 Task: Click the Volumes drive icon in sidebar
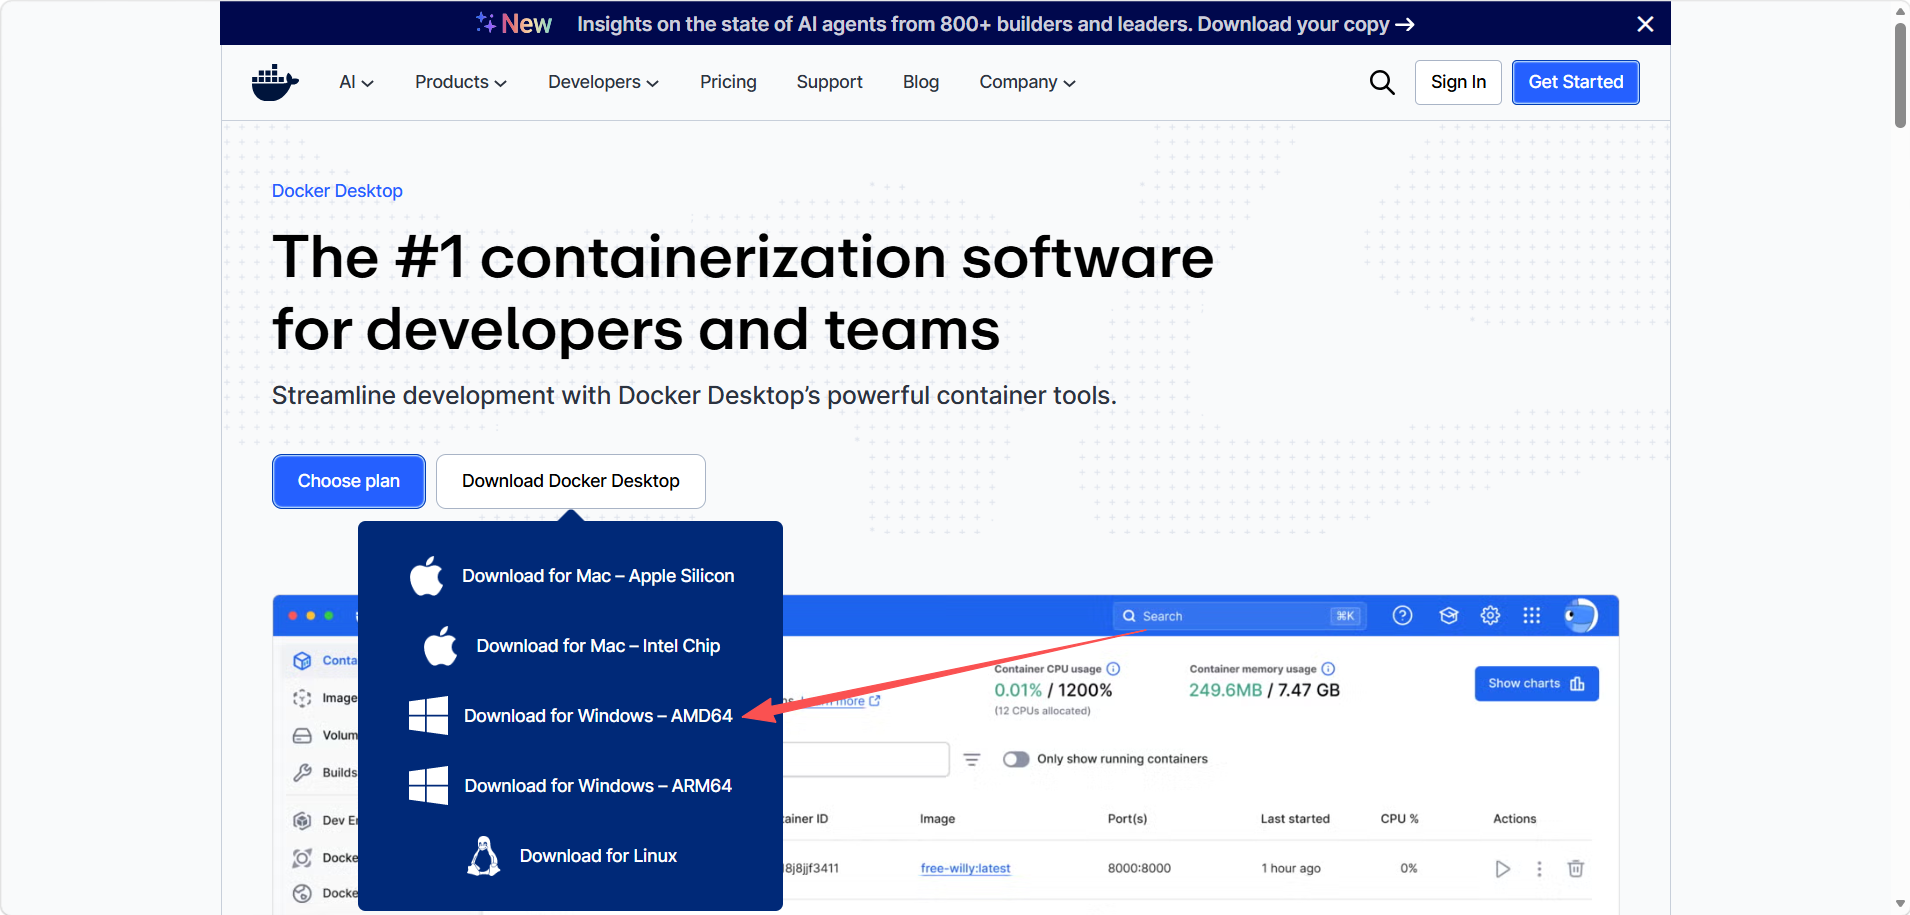pyautogui.click(x=302, y=736)
